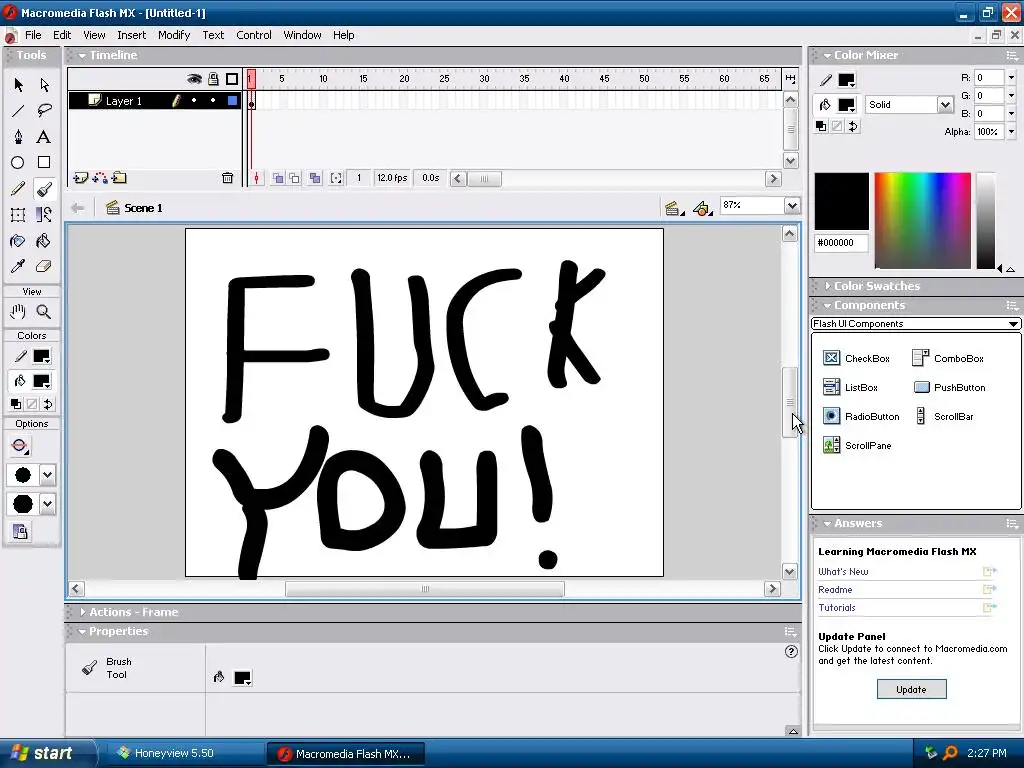
Task: Select the Eraser tool
Action: click(x=44, y=266)
